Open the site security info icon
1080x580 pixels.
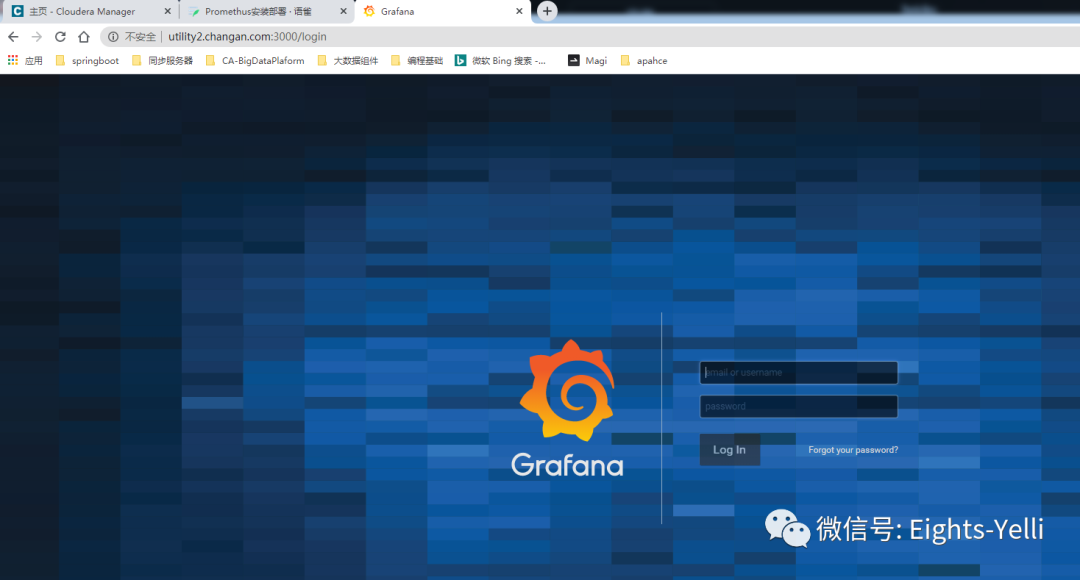tap(113, 37)
